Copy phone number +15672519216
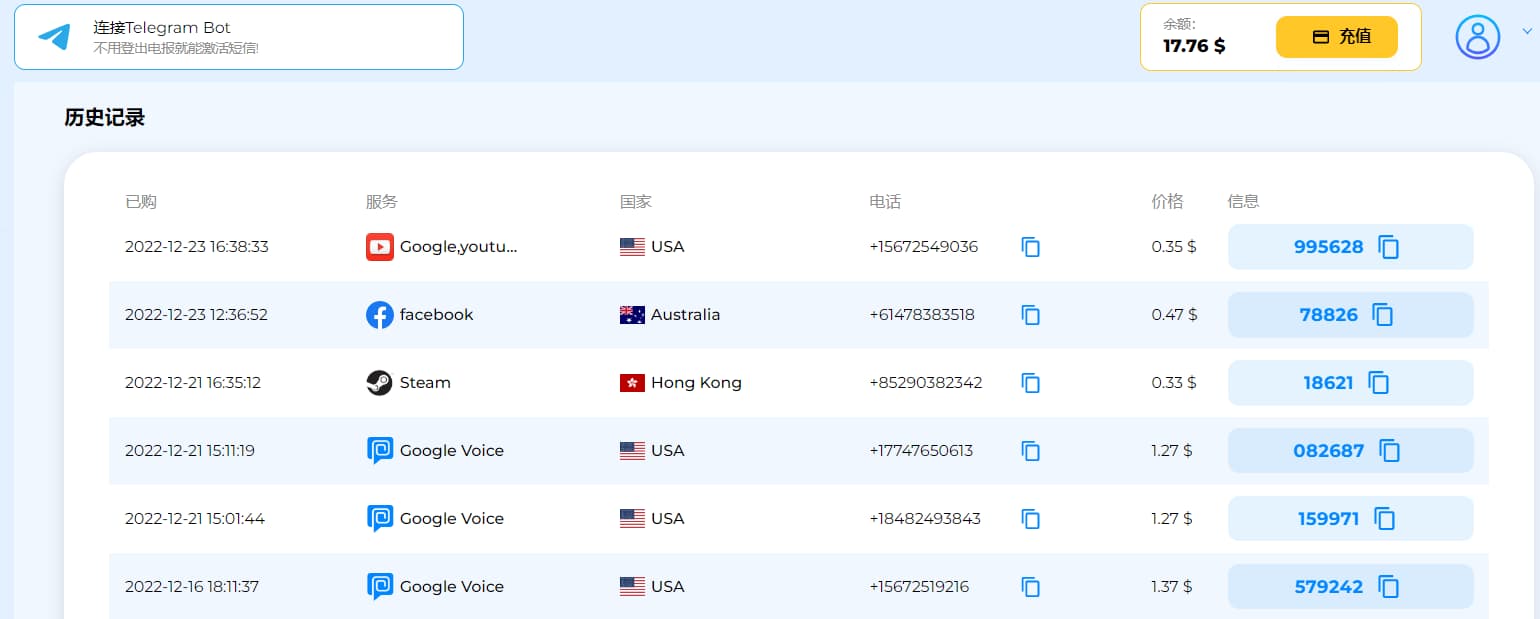Viewport: 1540px width, 619px height. 1031,587
